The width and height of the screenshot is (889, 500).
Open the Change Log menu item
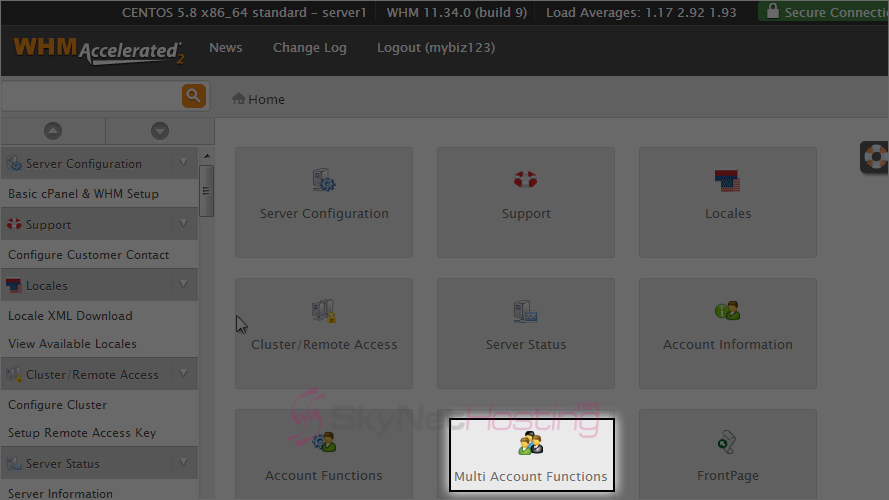pyautogui.click(x=310, y=48)
